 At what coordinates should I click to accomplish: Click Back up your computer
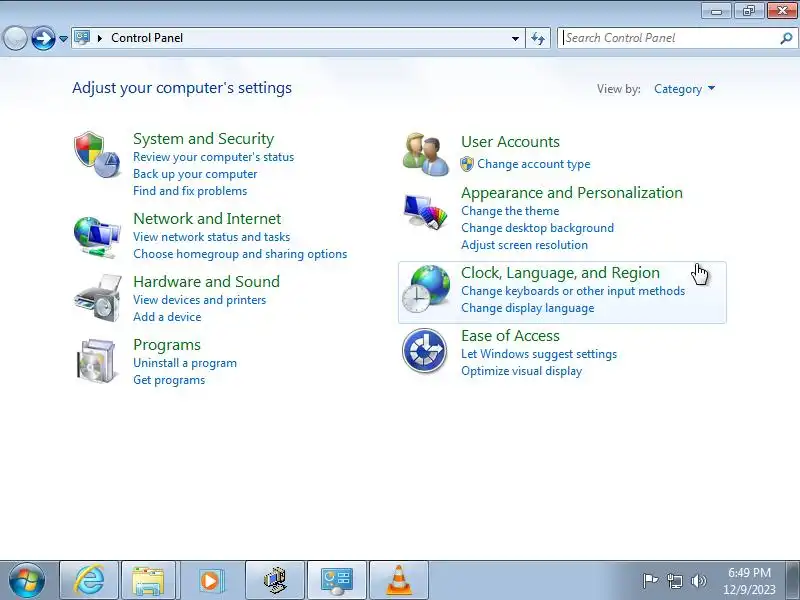[195, 173]
